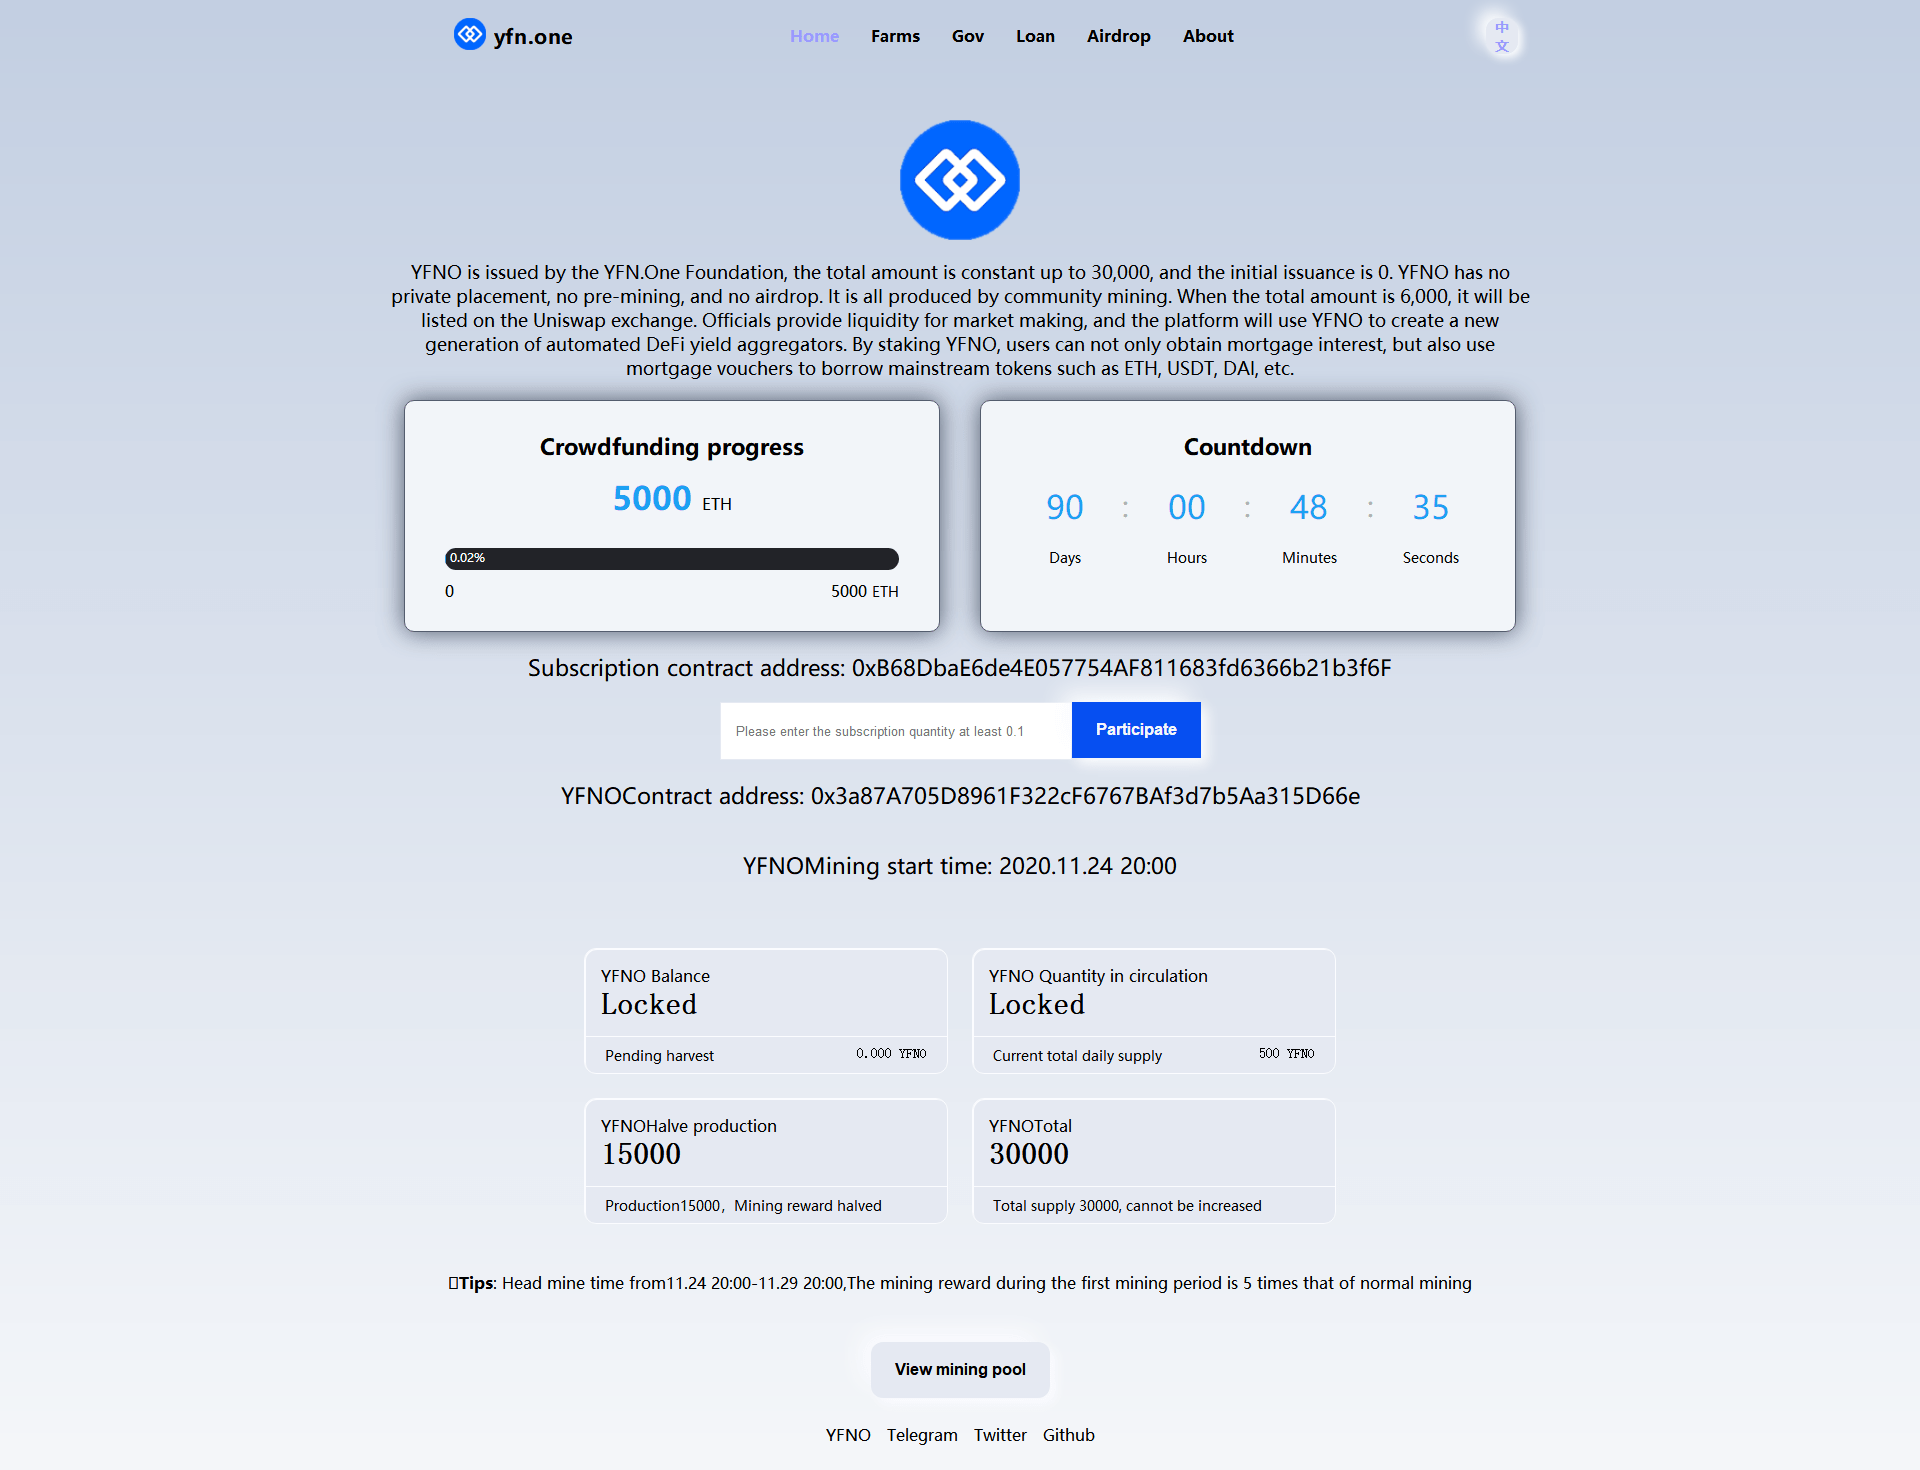
Task: Open the Gov navigation page
Action: 966,36
